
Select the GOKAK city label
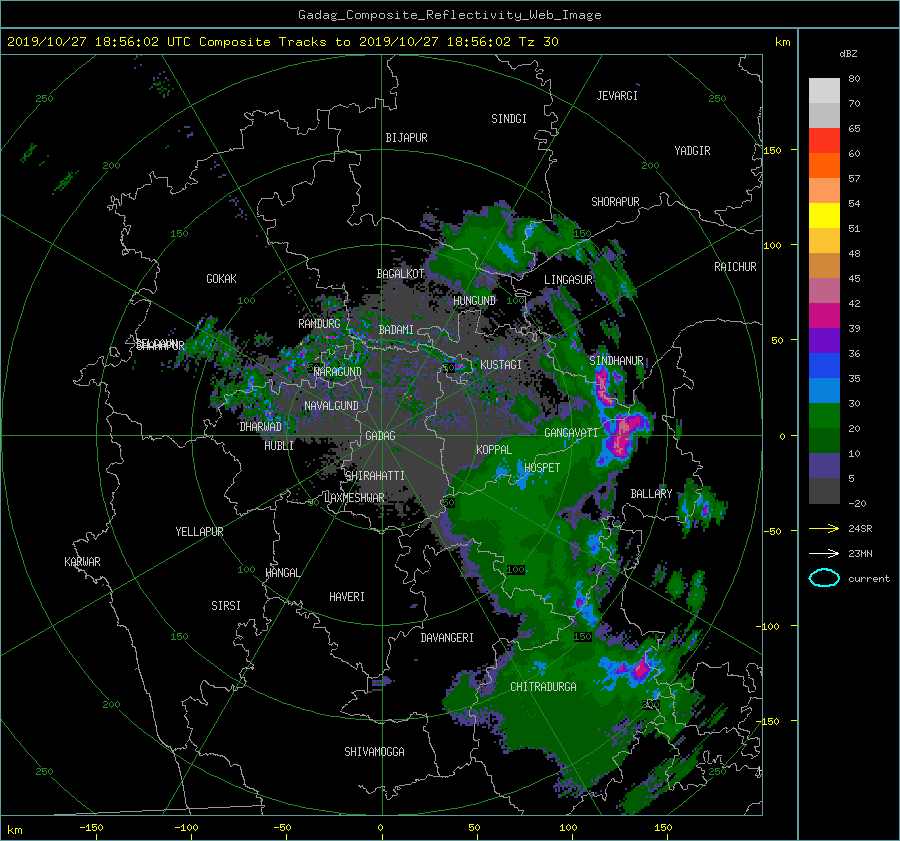222,279
